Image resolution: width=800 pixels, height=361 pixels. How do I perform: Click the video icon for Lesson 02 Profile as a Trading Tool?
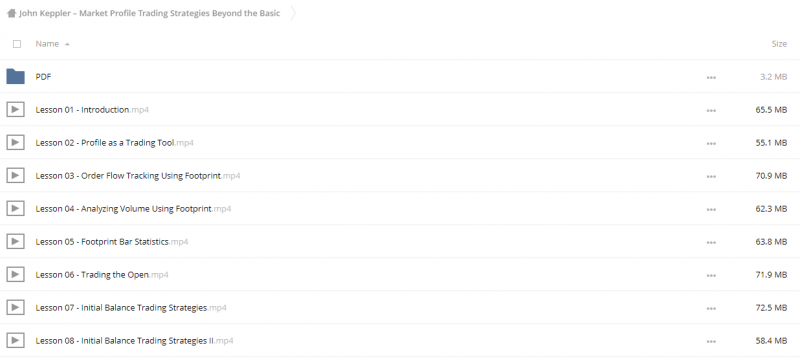click(15, 142)
